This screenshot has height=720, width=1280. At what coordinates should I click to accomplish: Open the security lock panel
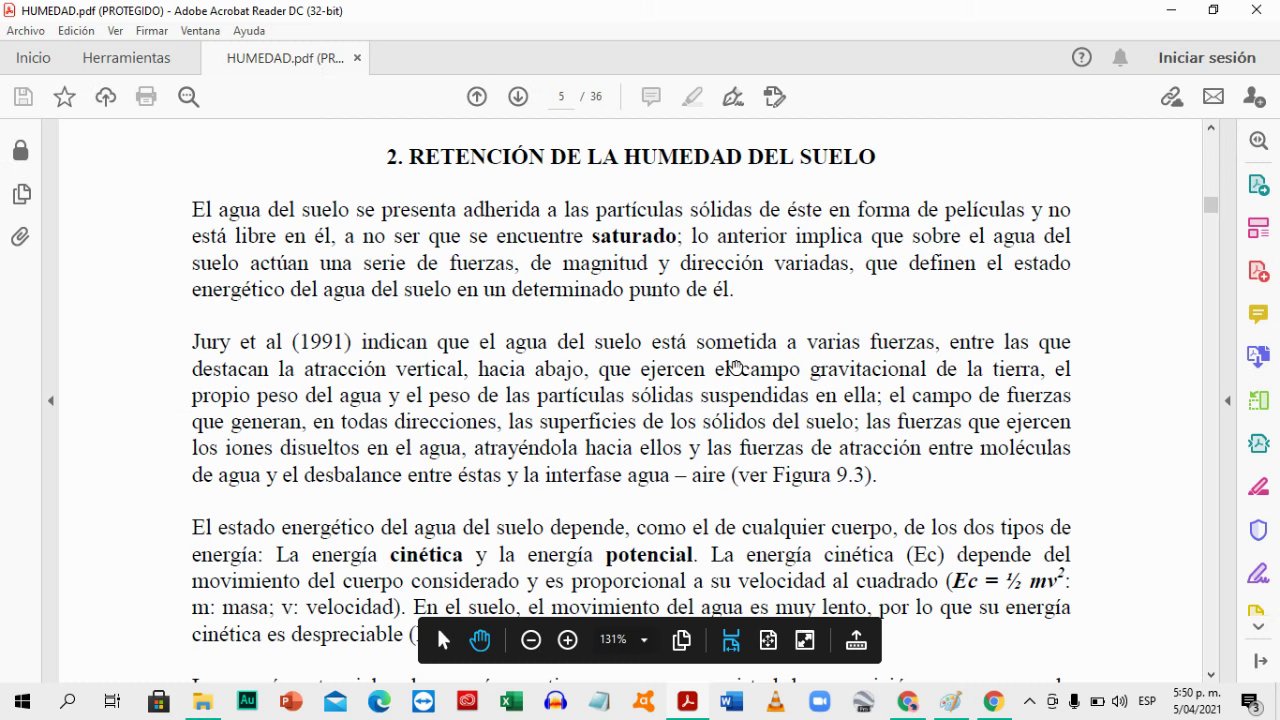(20, 150)
